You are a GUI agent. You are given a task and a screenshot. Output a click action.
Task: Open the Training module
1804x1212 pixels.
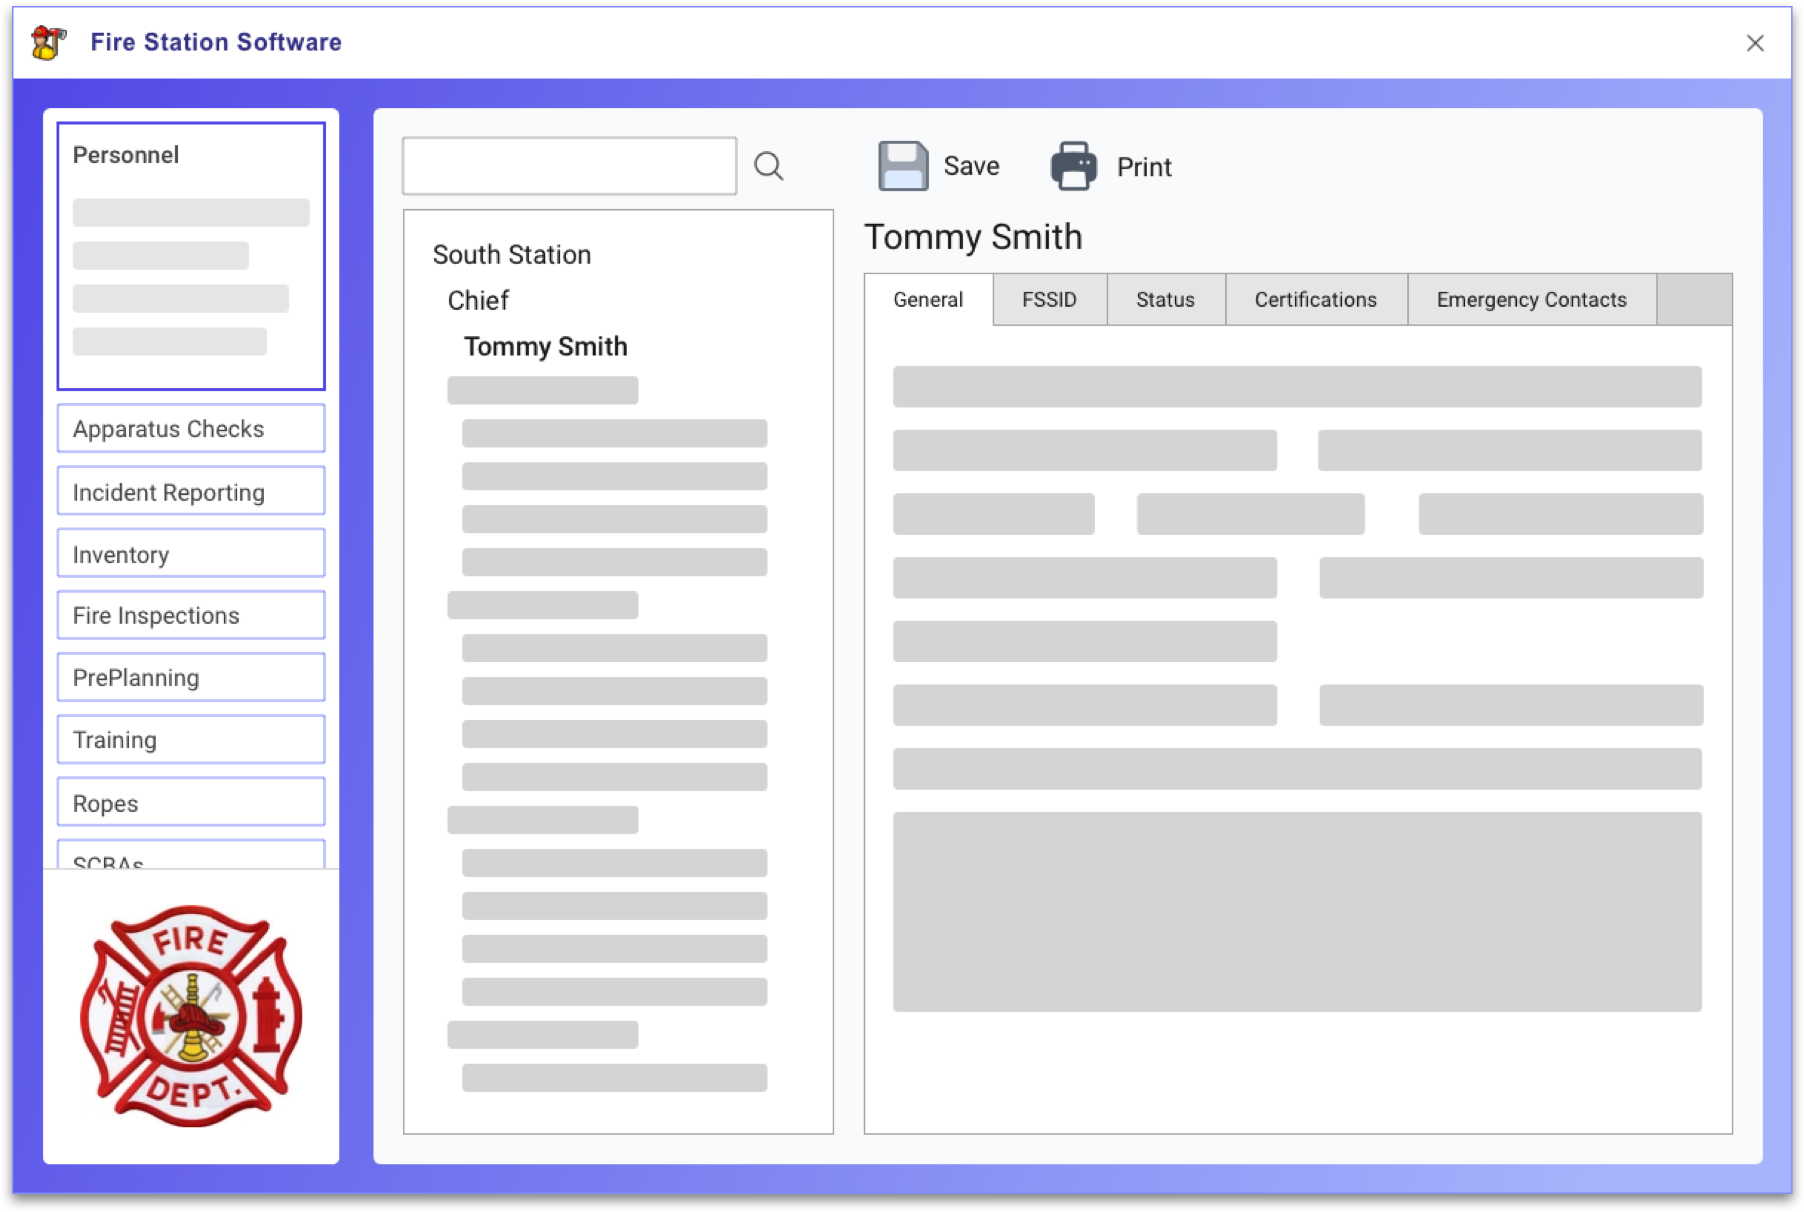click(x=191, y=740)
